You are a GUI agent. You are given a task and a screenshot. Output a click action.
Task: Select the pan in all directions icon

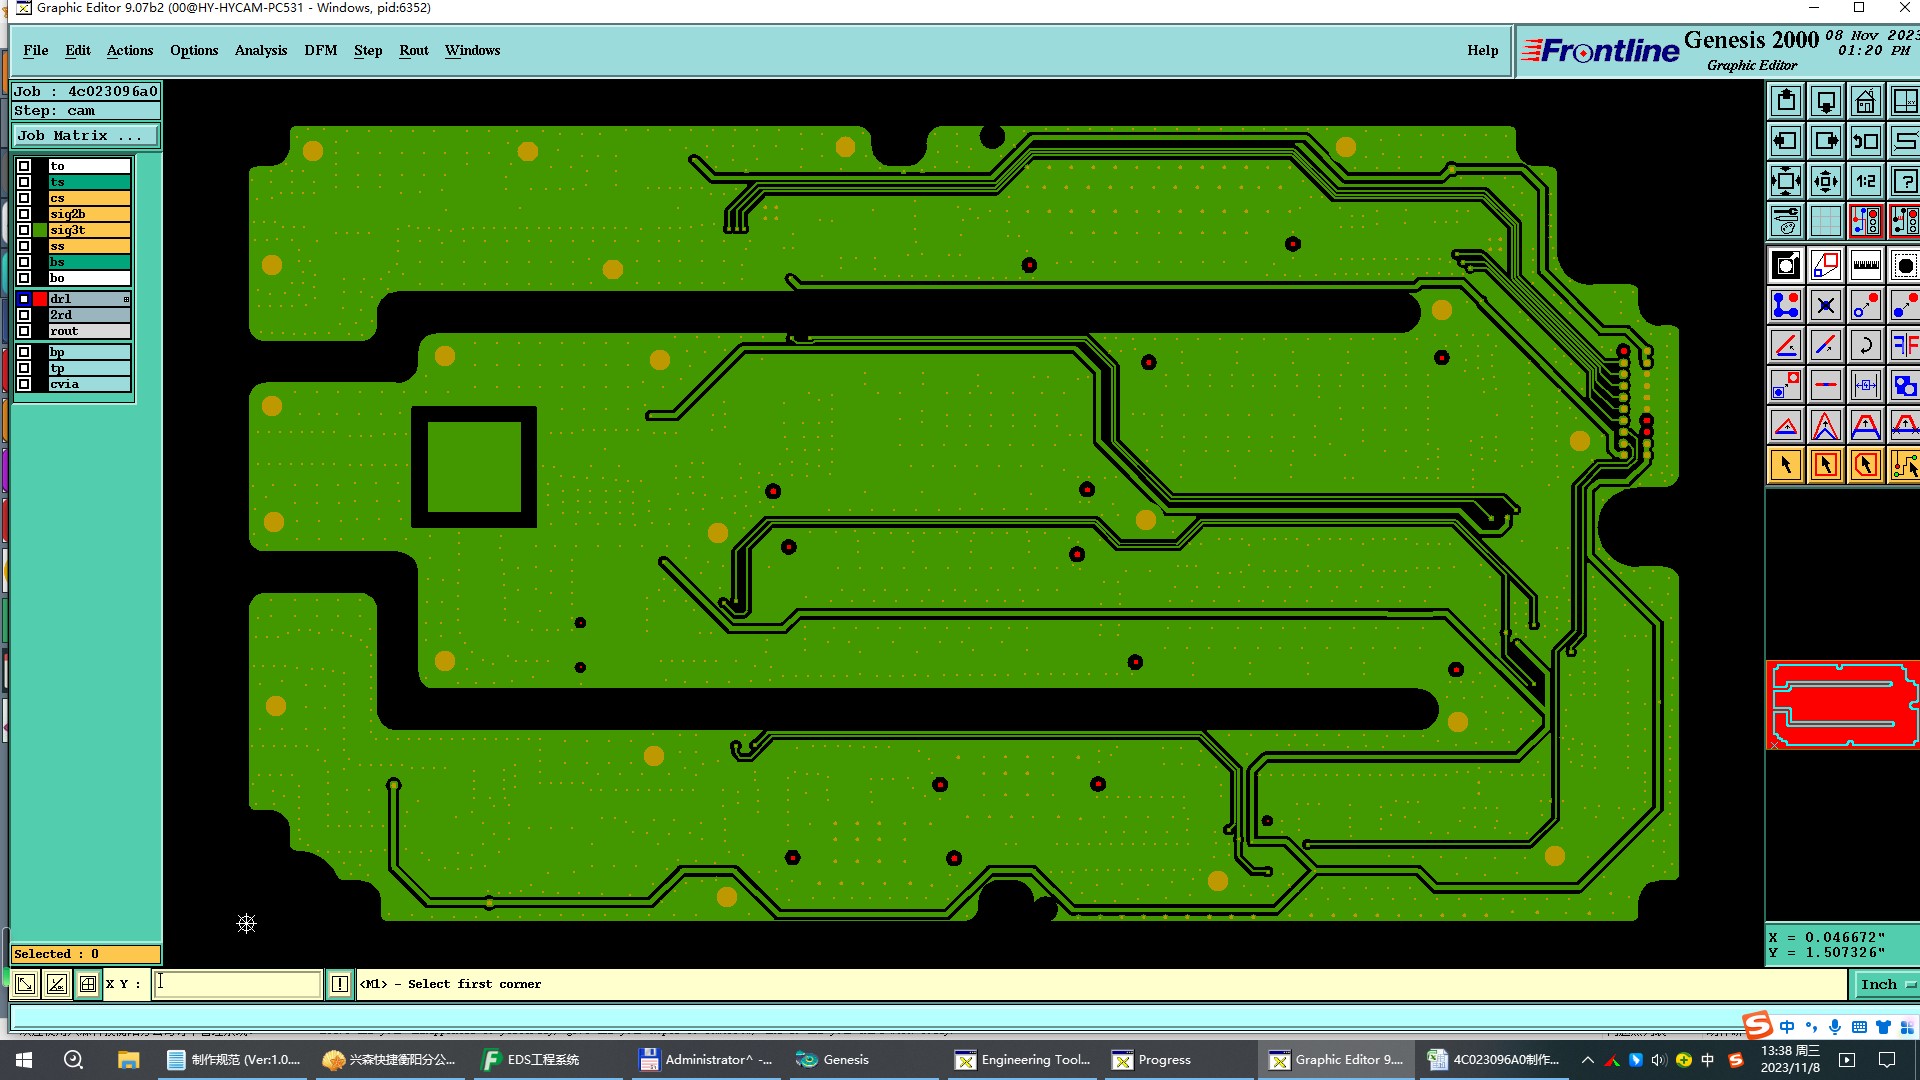point(1825,181)
